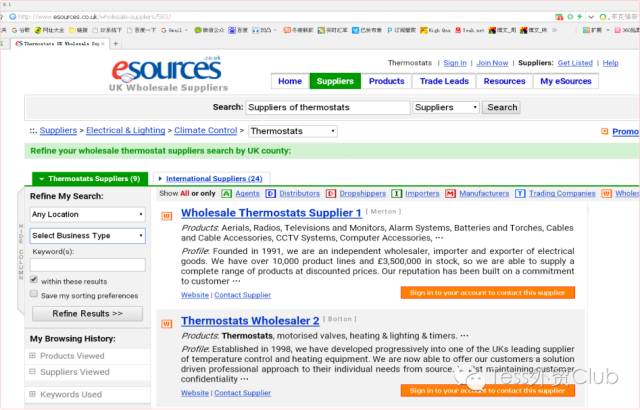Screen dimensions: 640x410
Task: Open the Trade Leads nav tab
Action: coord(444,81)
